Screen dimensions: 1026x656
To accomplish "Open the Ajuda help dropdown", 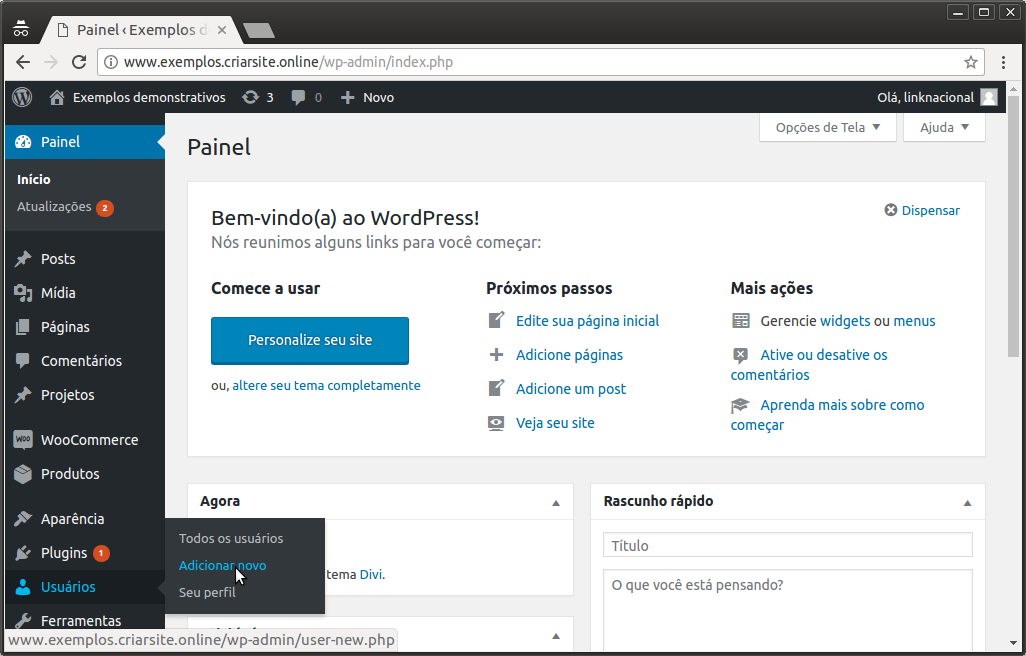I will [x=944, y=127].
